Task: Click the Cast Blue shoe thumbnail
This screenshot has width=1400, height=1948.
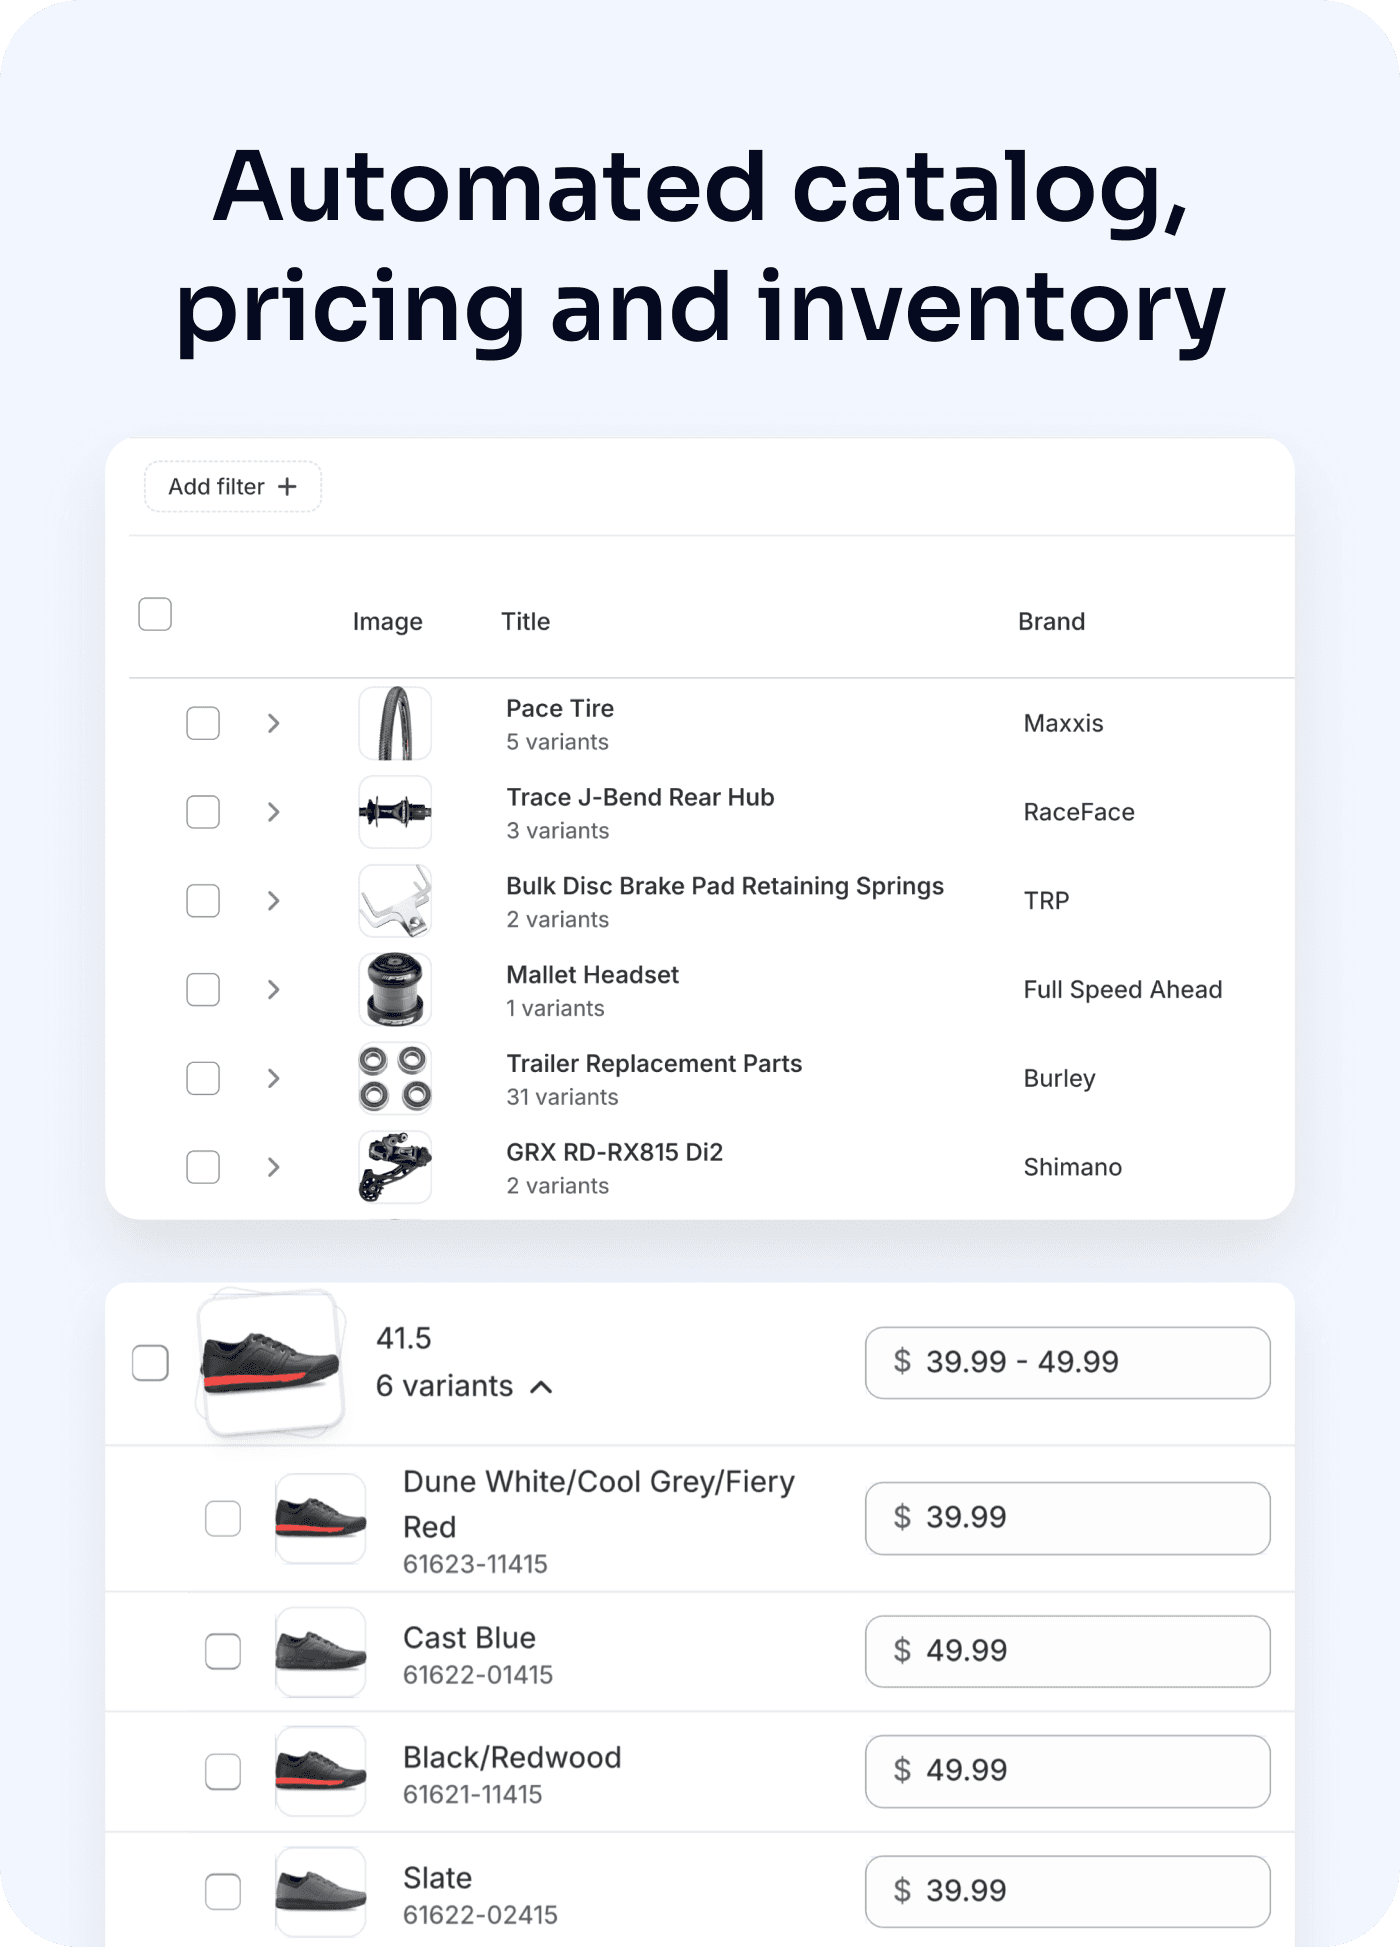Action: pos(319,1652)
